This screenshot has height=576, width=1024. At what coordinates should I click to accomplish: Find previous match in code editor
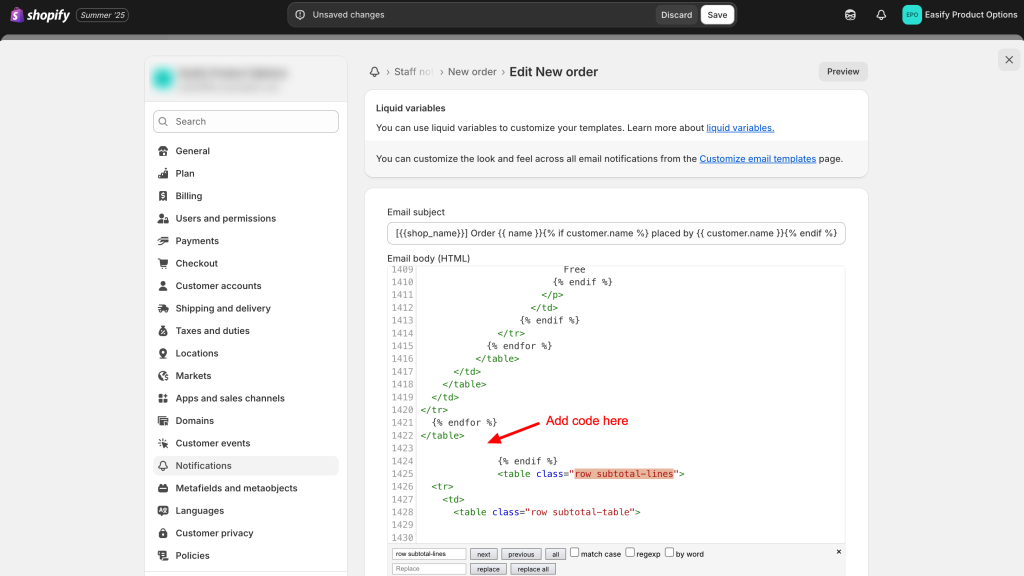click(x=521, y=554)
